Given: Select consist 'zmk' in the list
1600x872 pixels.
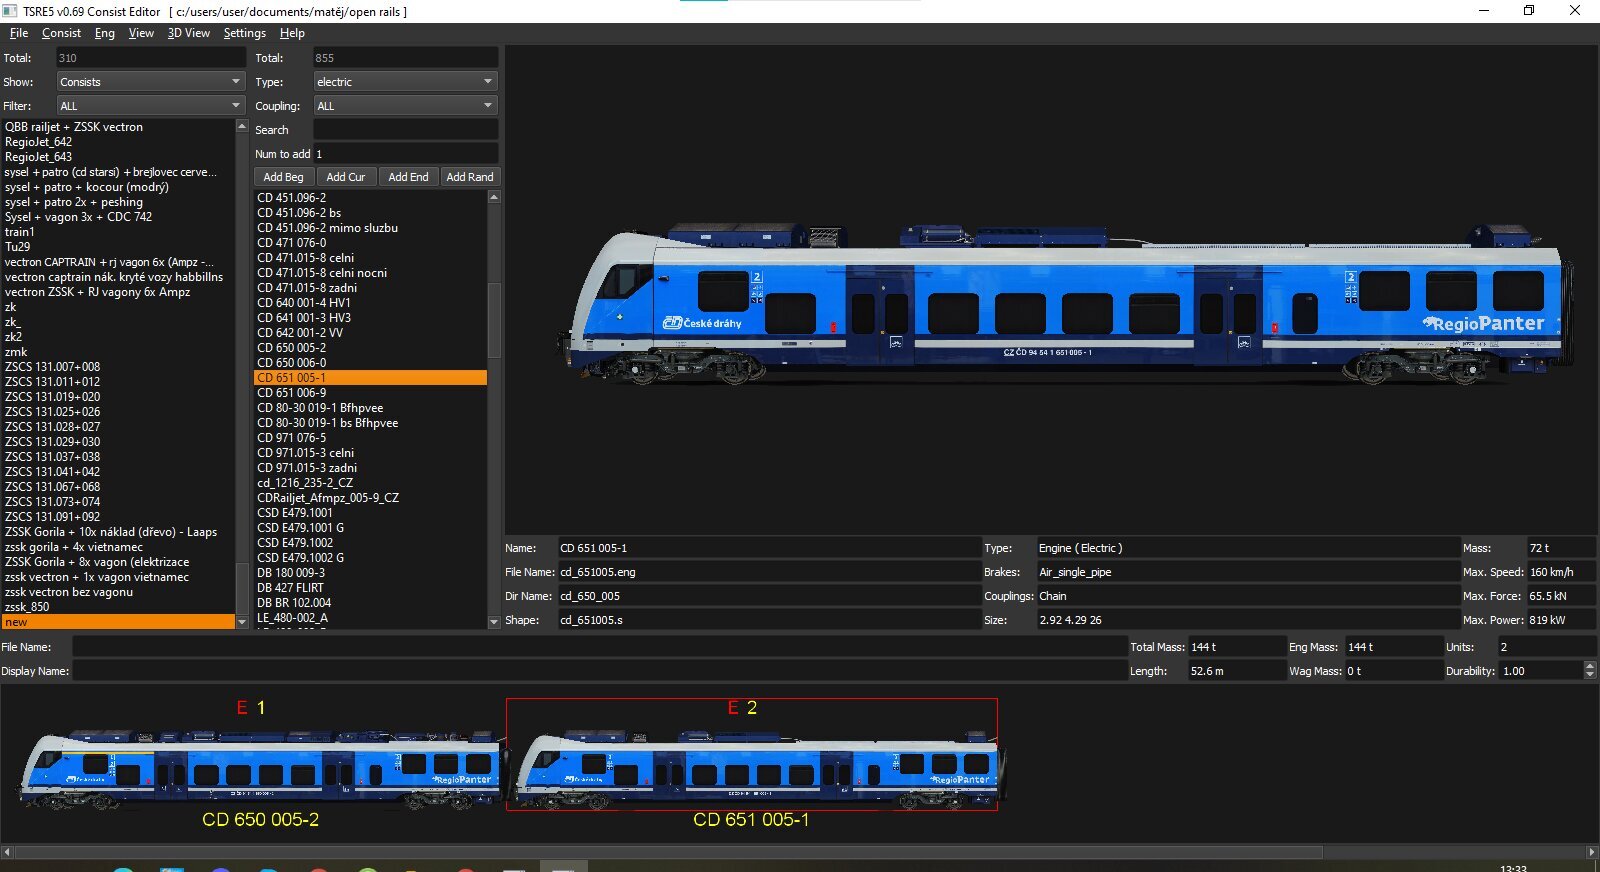Looking at the screenshot, I should click(119, 352).
